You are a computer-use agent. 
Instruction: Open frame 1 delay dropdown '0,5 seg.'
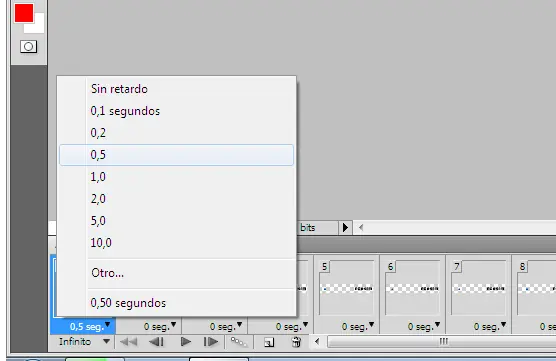(90, 326)
